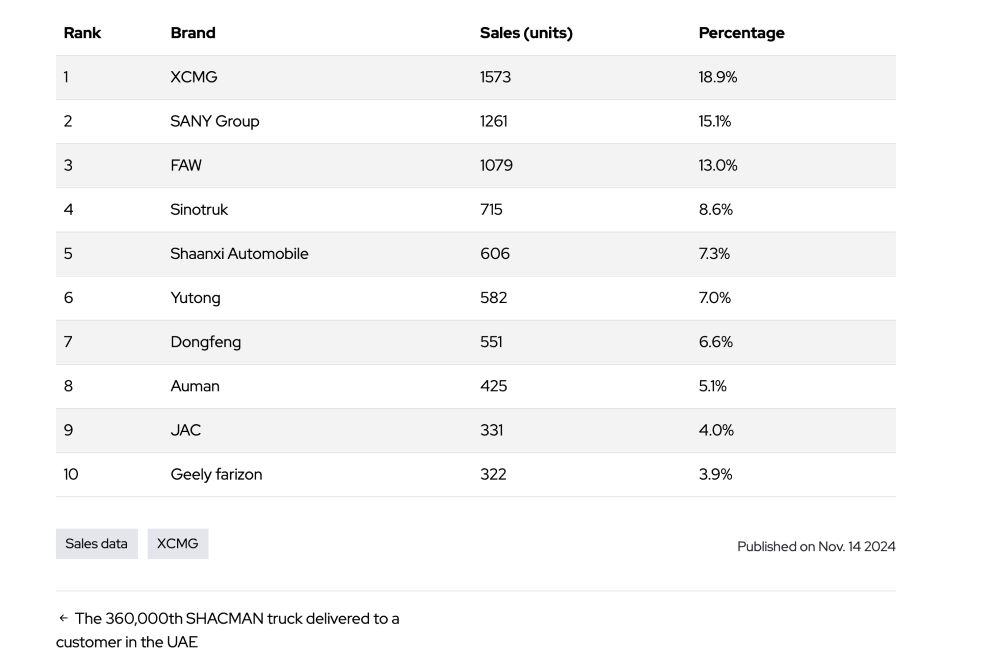Click the Yutong brand cell
Screen dimensions: 1000x667
[195, 298]
